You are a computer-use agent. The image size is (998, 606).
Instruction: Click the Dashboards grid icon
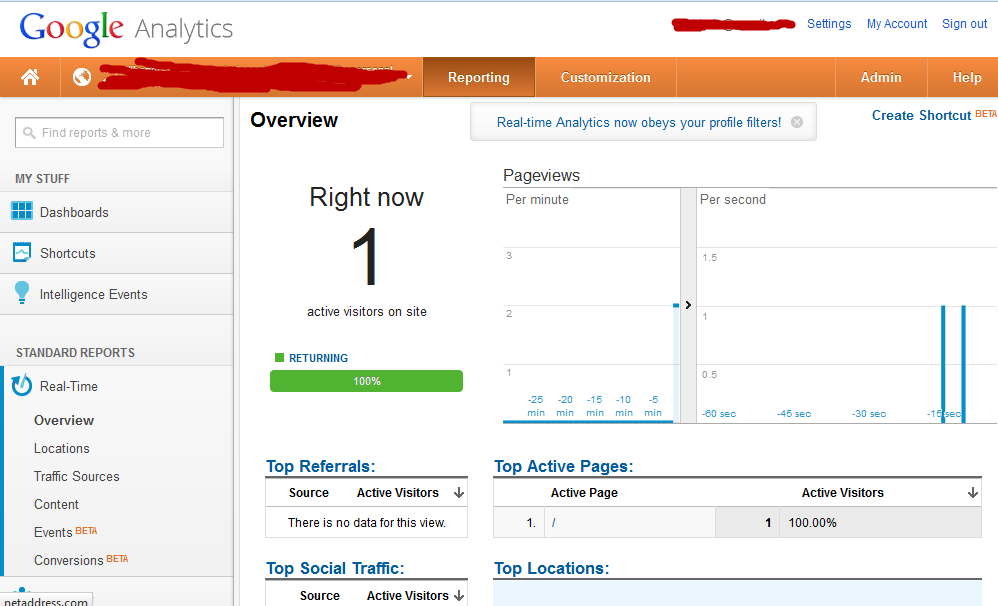[x=22, y=211]
